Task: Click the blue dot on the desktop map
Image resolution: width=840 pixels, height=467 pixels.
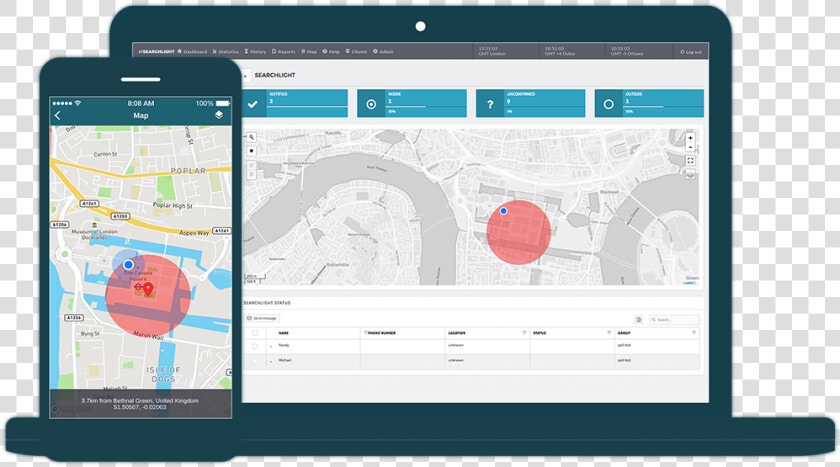Action: point(504,211)
